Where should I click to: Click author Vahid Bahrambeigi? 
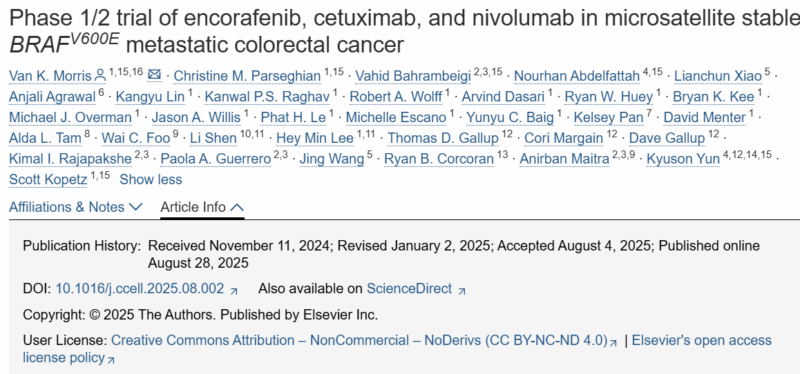tap(413, 77)
